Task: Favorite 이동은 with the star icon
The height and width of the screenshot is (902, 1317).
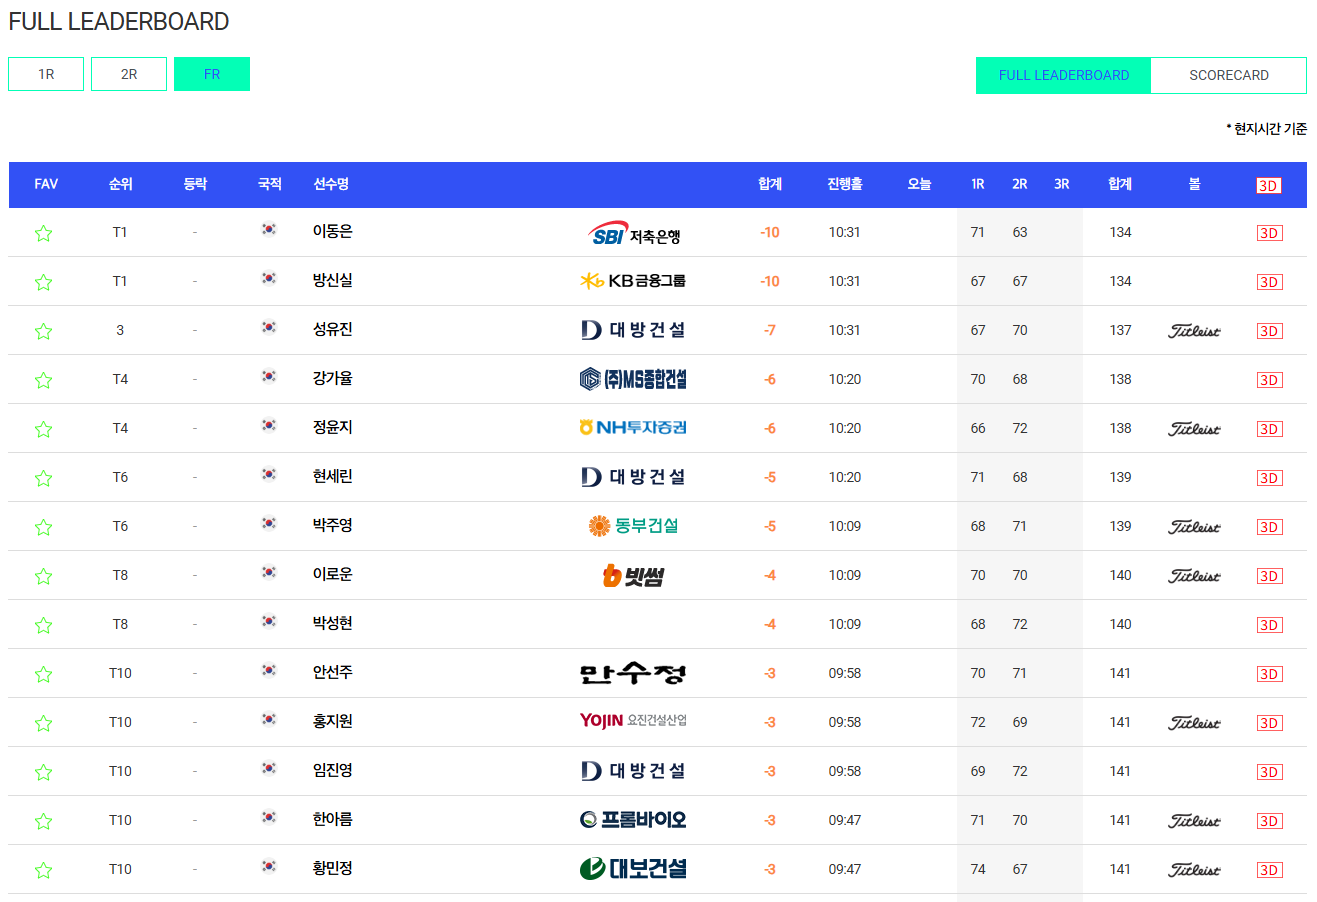Action: (43, 233)
